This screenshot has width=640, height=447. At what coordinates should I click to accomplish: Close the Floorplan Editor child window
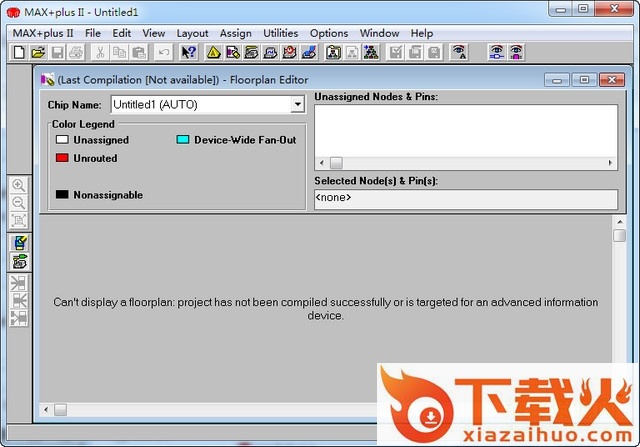pos(611,80)
